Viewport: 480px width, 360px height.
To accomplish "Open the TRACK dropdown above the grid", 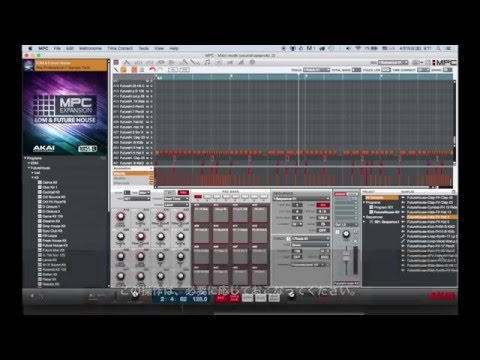I will [x=316, y=70].
